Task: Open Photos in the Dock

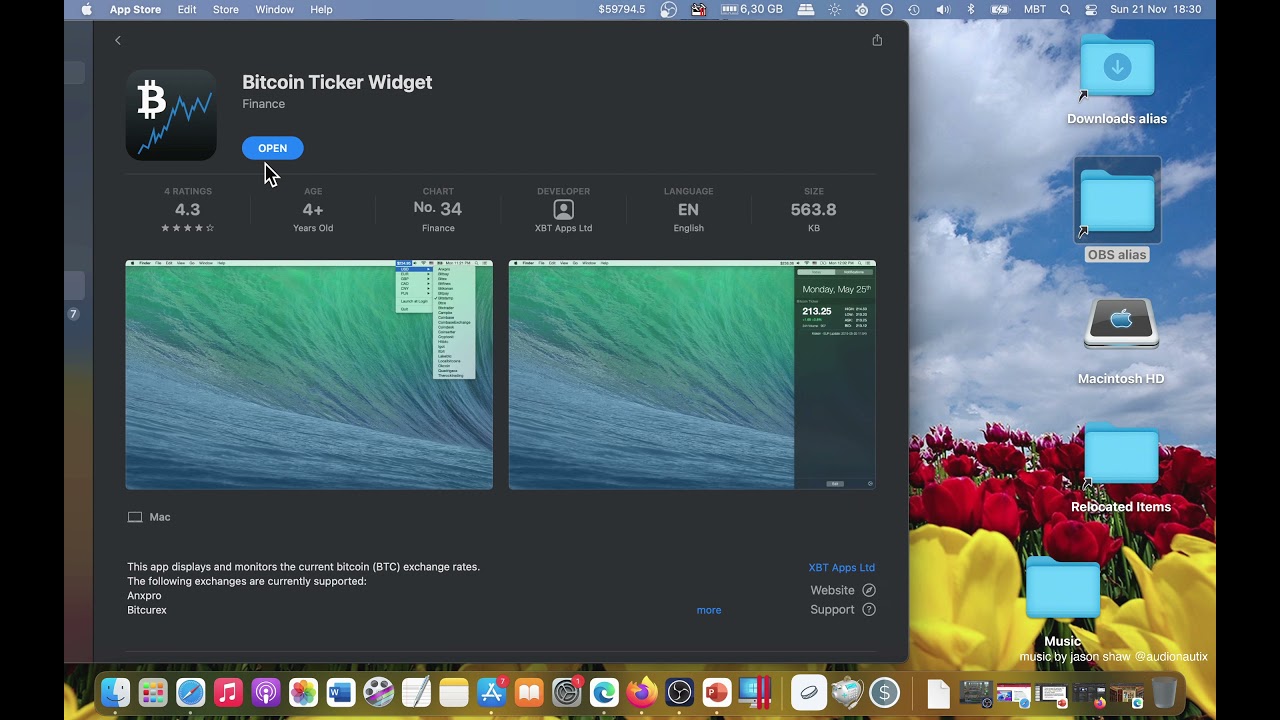Action: [303, 692]
